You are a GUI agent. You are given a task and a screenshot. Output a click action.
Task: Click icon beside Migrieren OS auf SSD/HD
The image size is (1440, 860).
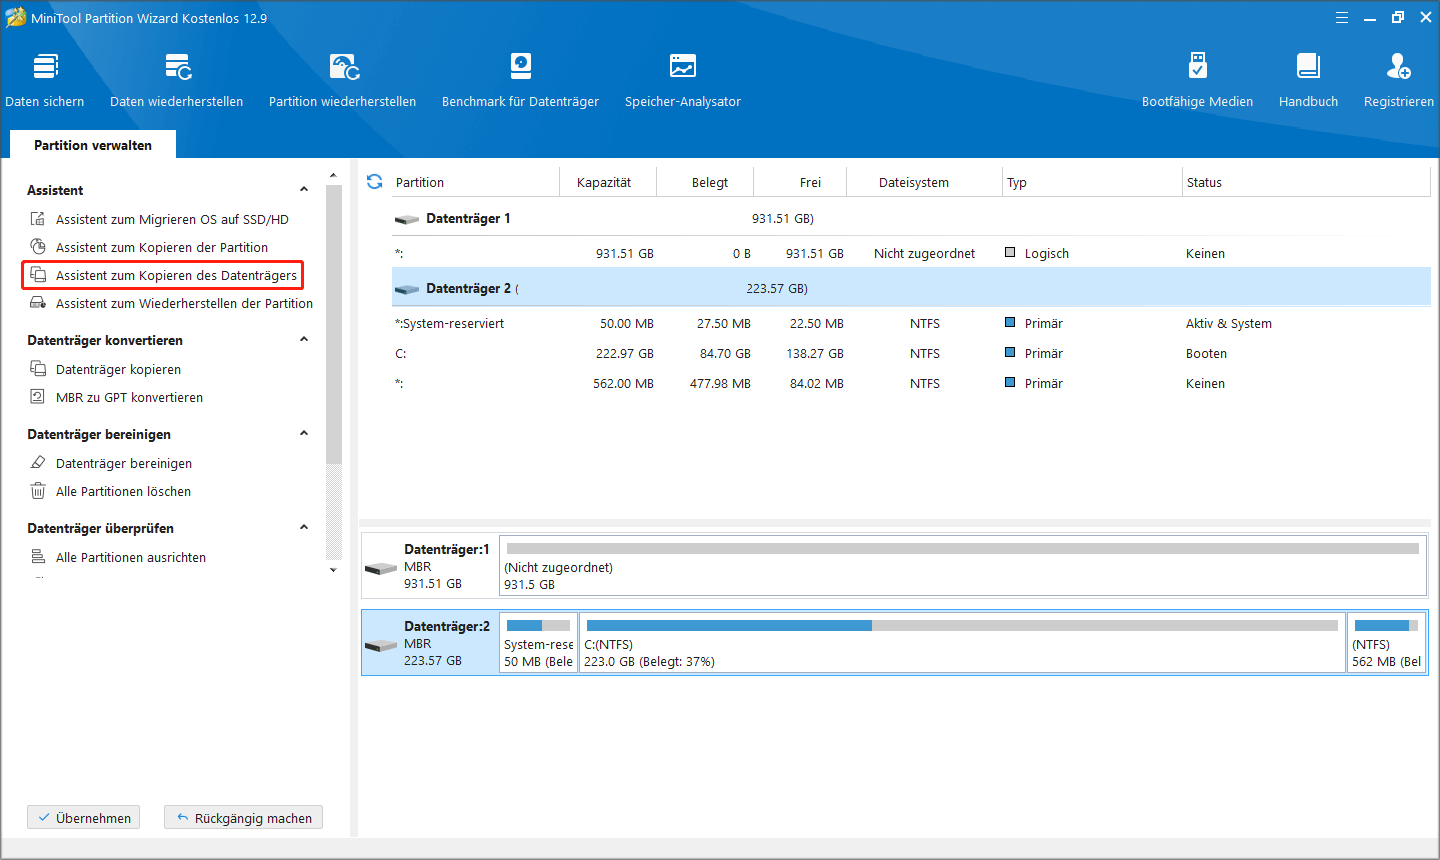[x=38, y=219]
